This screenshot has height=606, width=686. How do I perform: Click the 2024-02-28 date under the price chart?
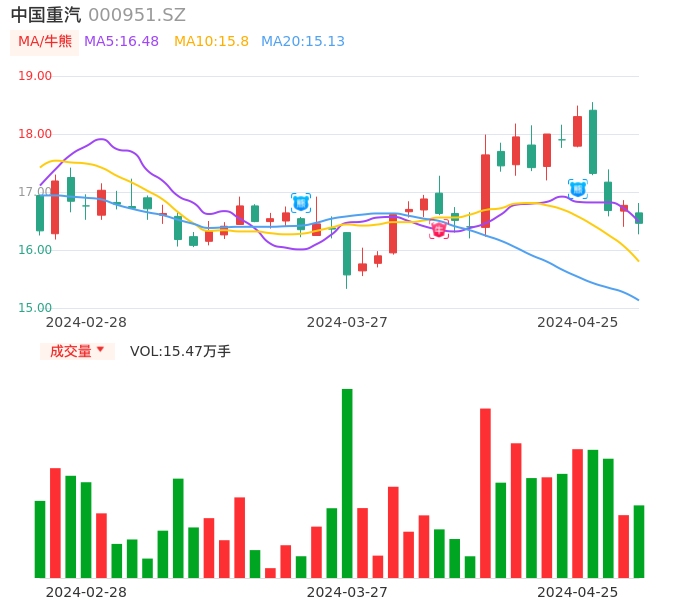86,322
